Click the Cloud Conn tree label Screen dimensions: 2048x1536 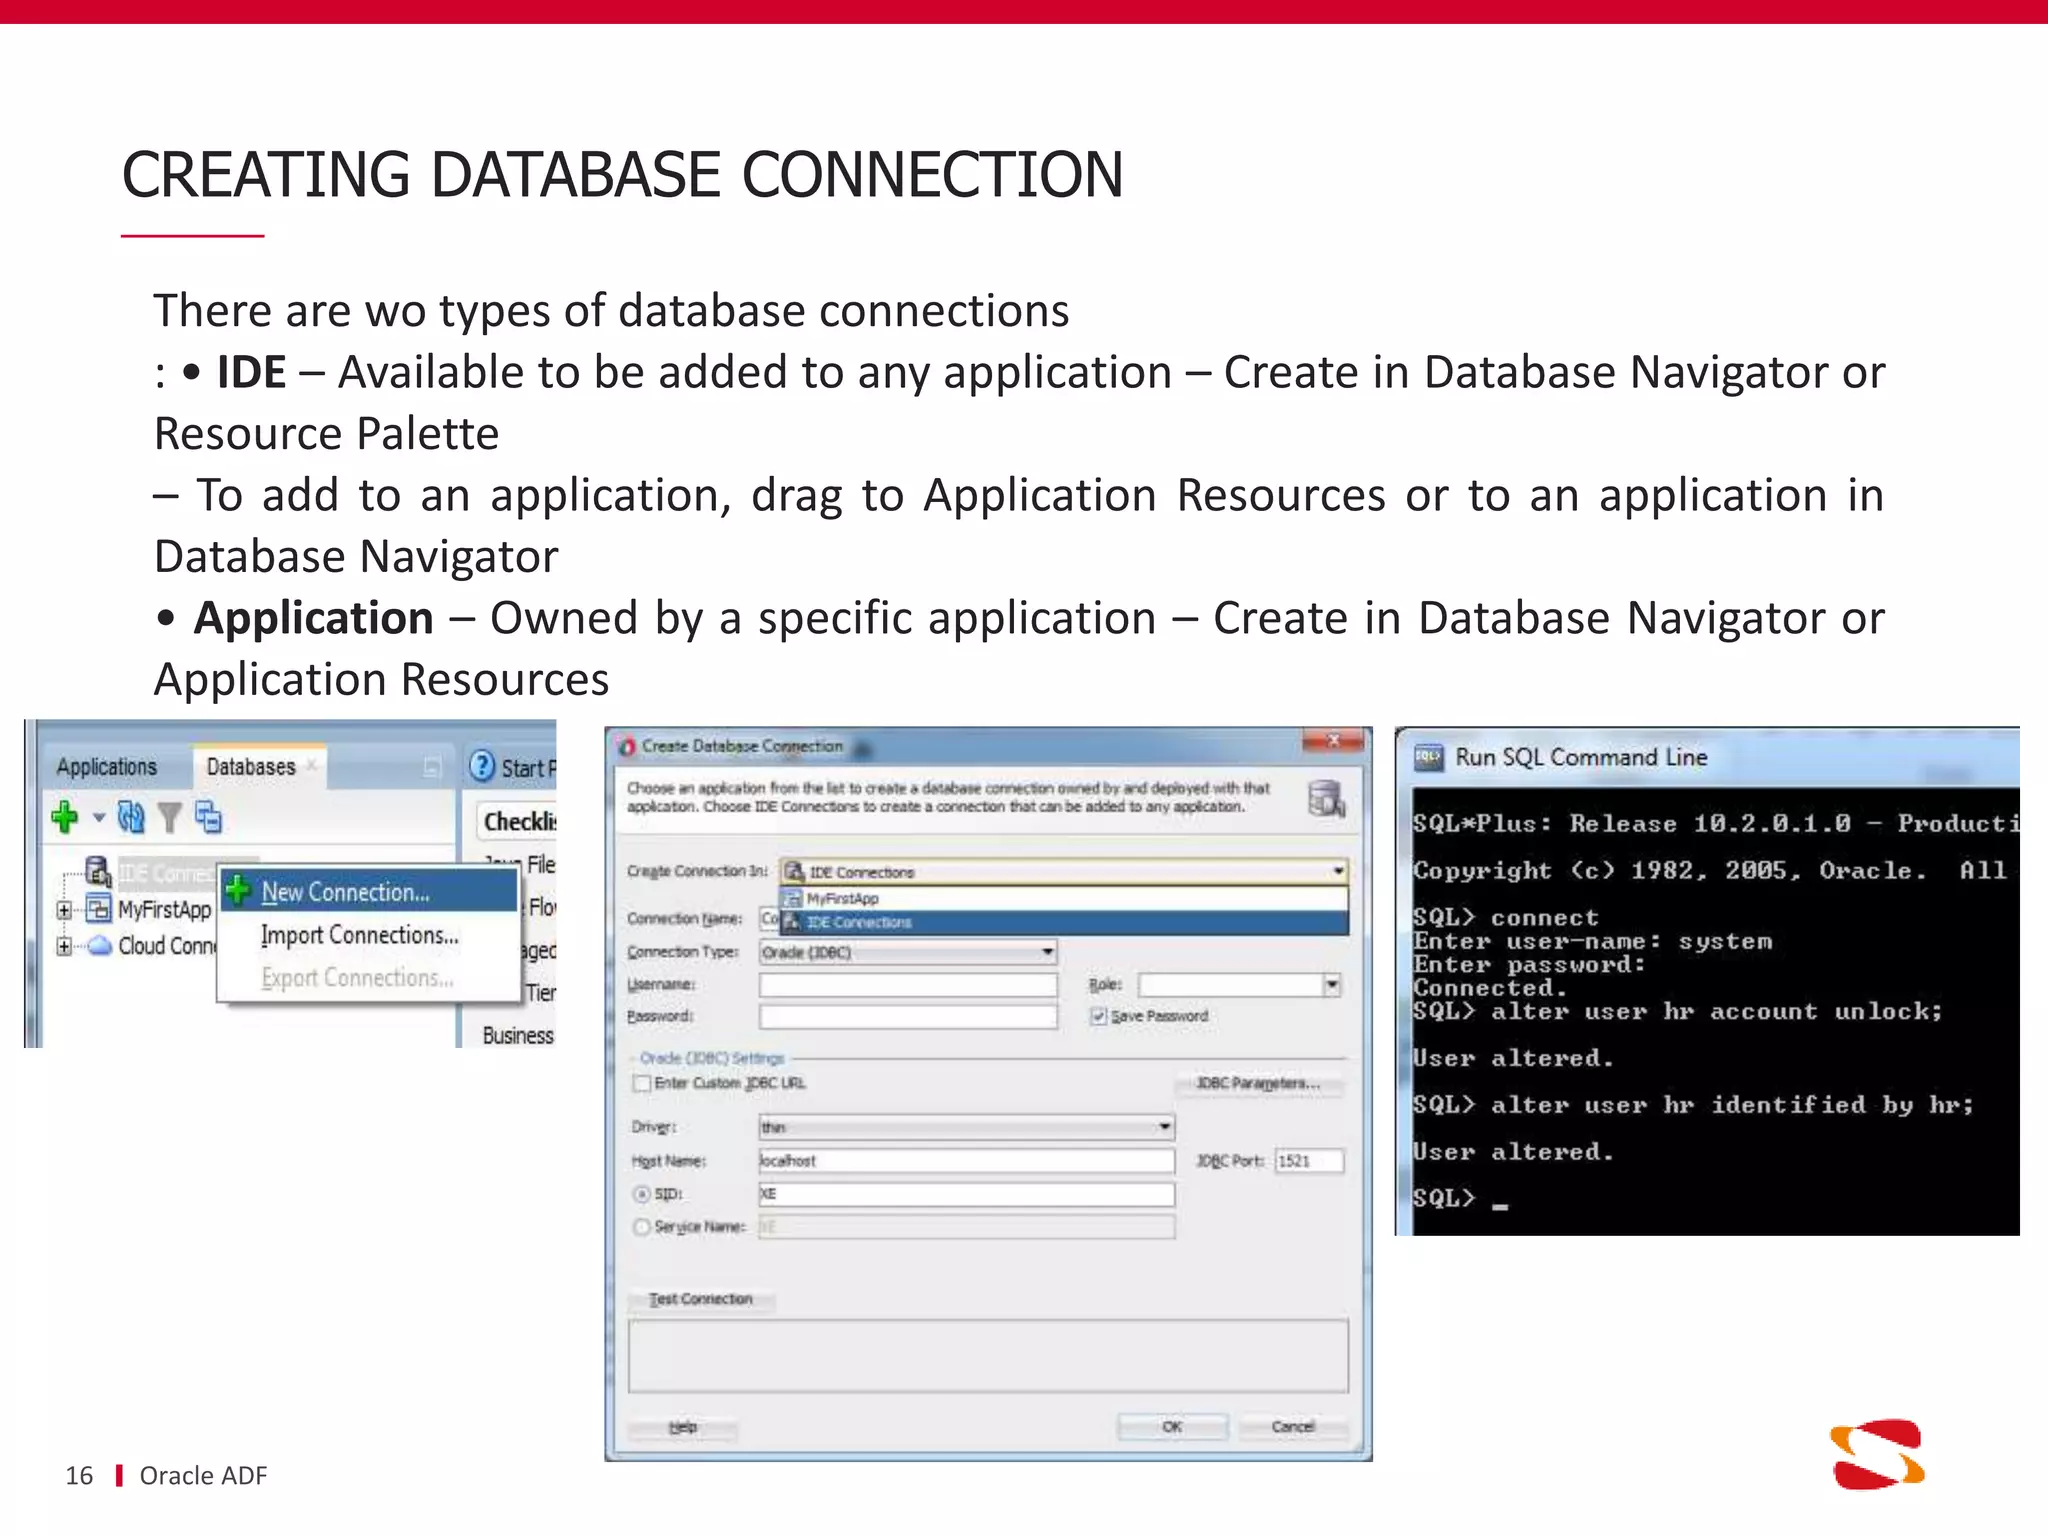[167, 946]
